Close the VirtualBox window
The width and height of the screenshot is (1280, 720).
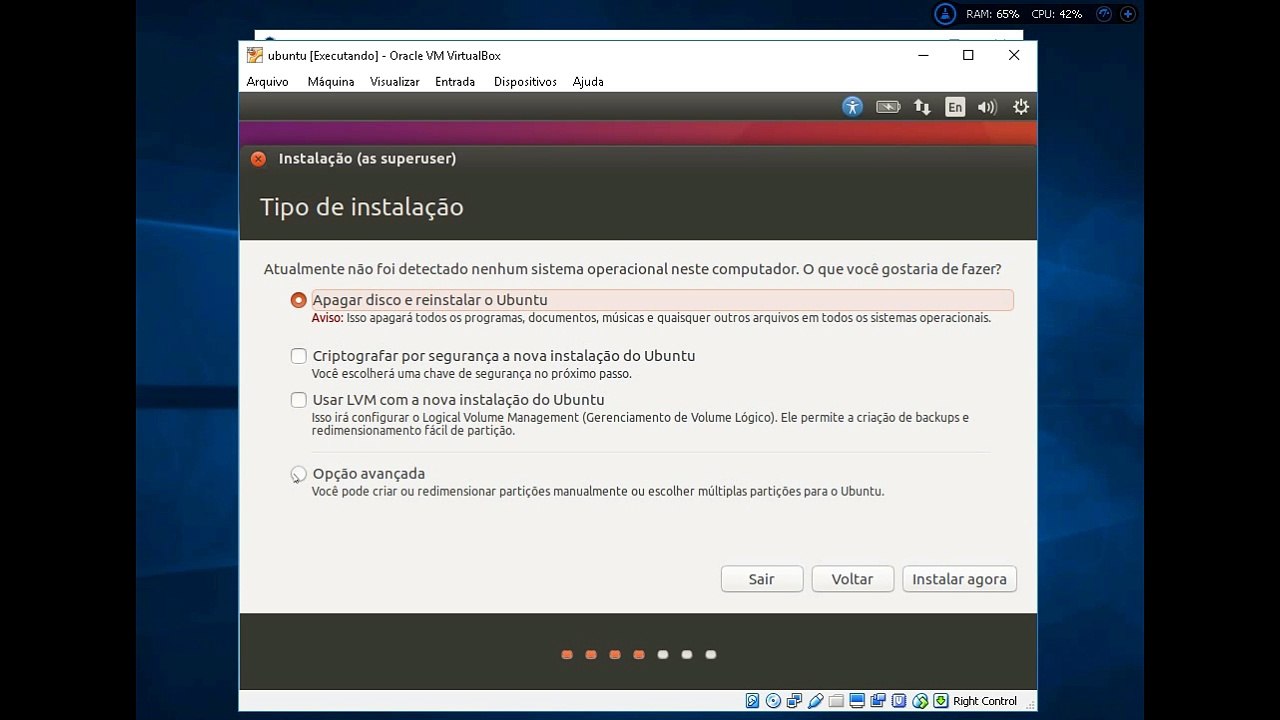click(1014, 56)
